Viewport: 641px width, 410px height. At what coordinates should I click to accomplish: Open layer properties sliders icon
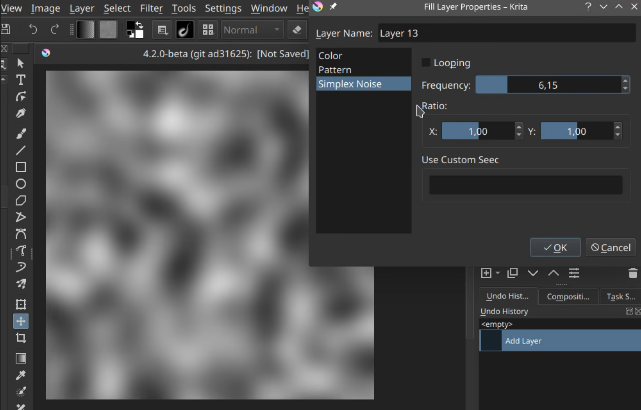point(574,273)
